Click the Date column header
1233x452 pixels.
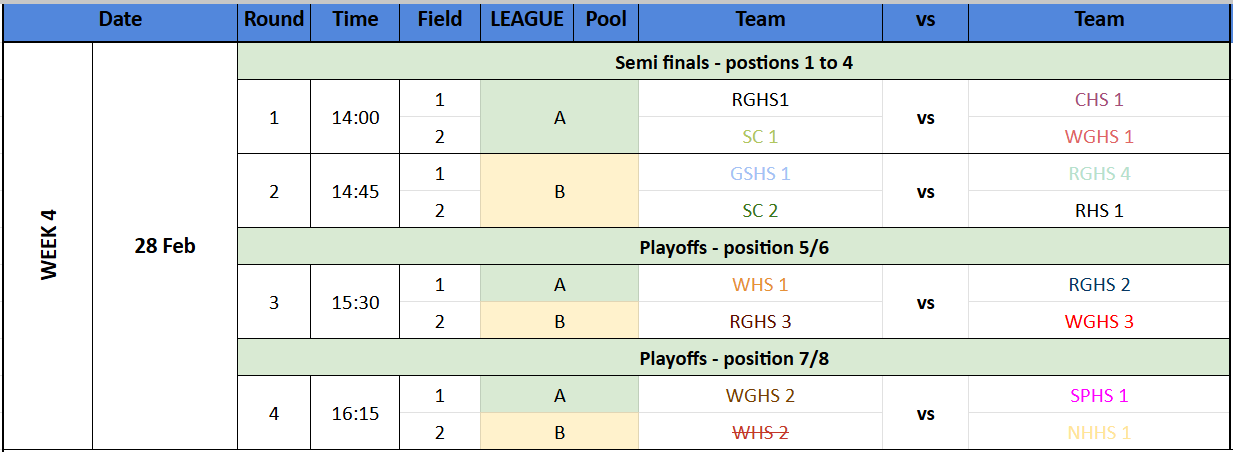[120, 19]
